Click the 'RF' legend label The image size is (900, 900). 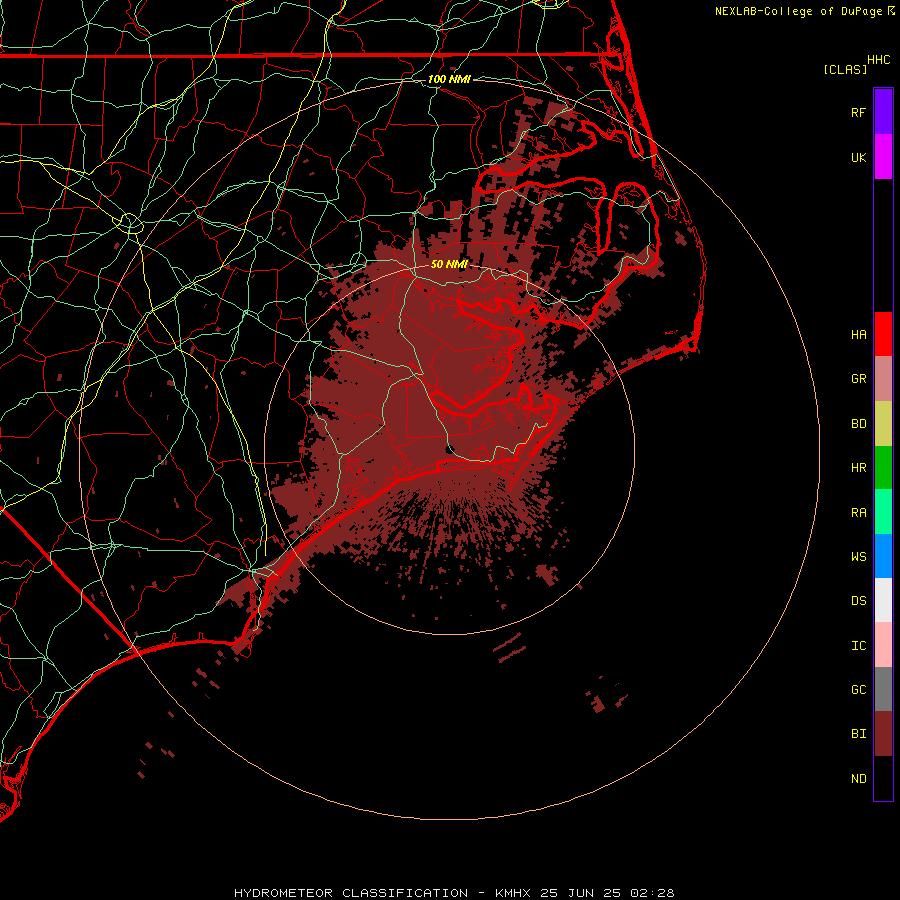point(859,112)
